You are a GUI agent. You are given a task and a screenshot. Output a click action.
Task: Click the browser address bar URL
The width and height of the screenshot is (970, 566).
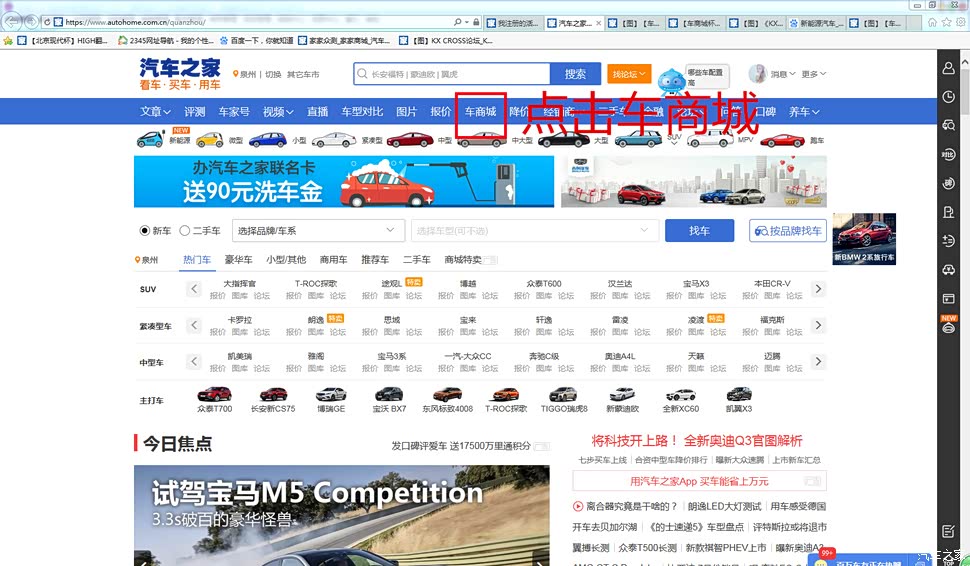(x=135, y=22)
